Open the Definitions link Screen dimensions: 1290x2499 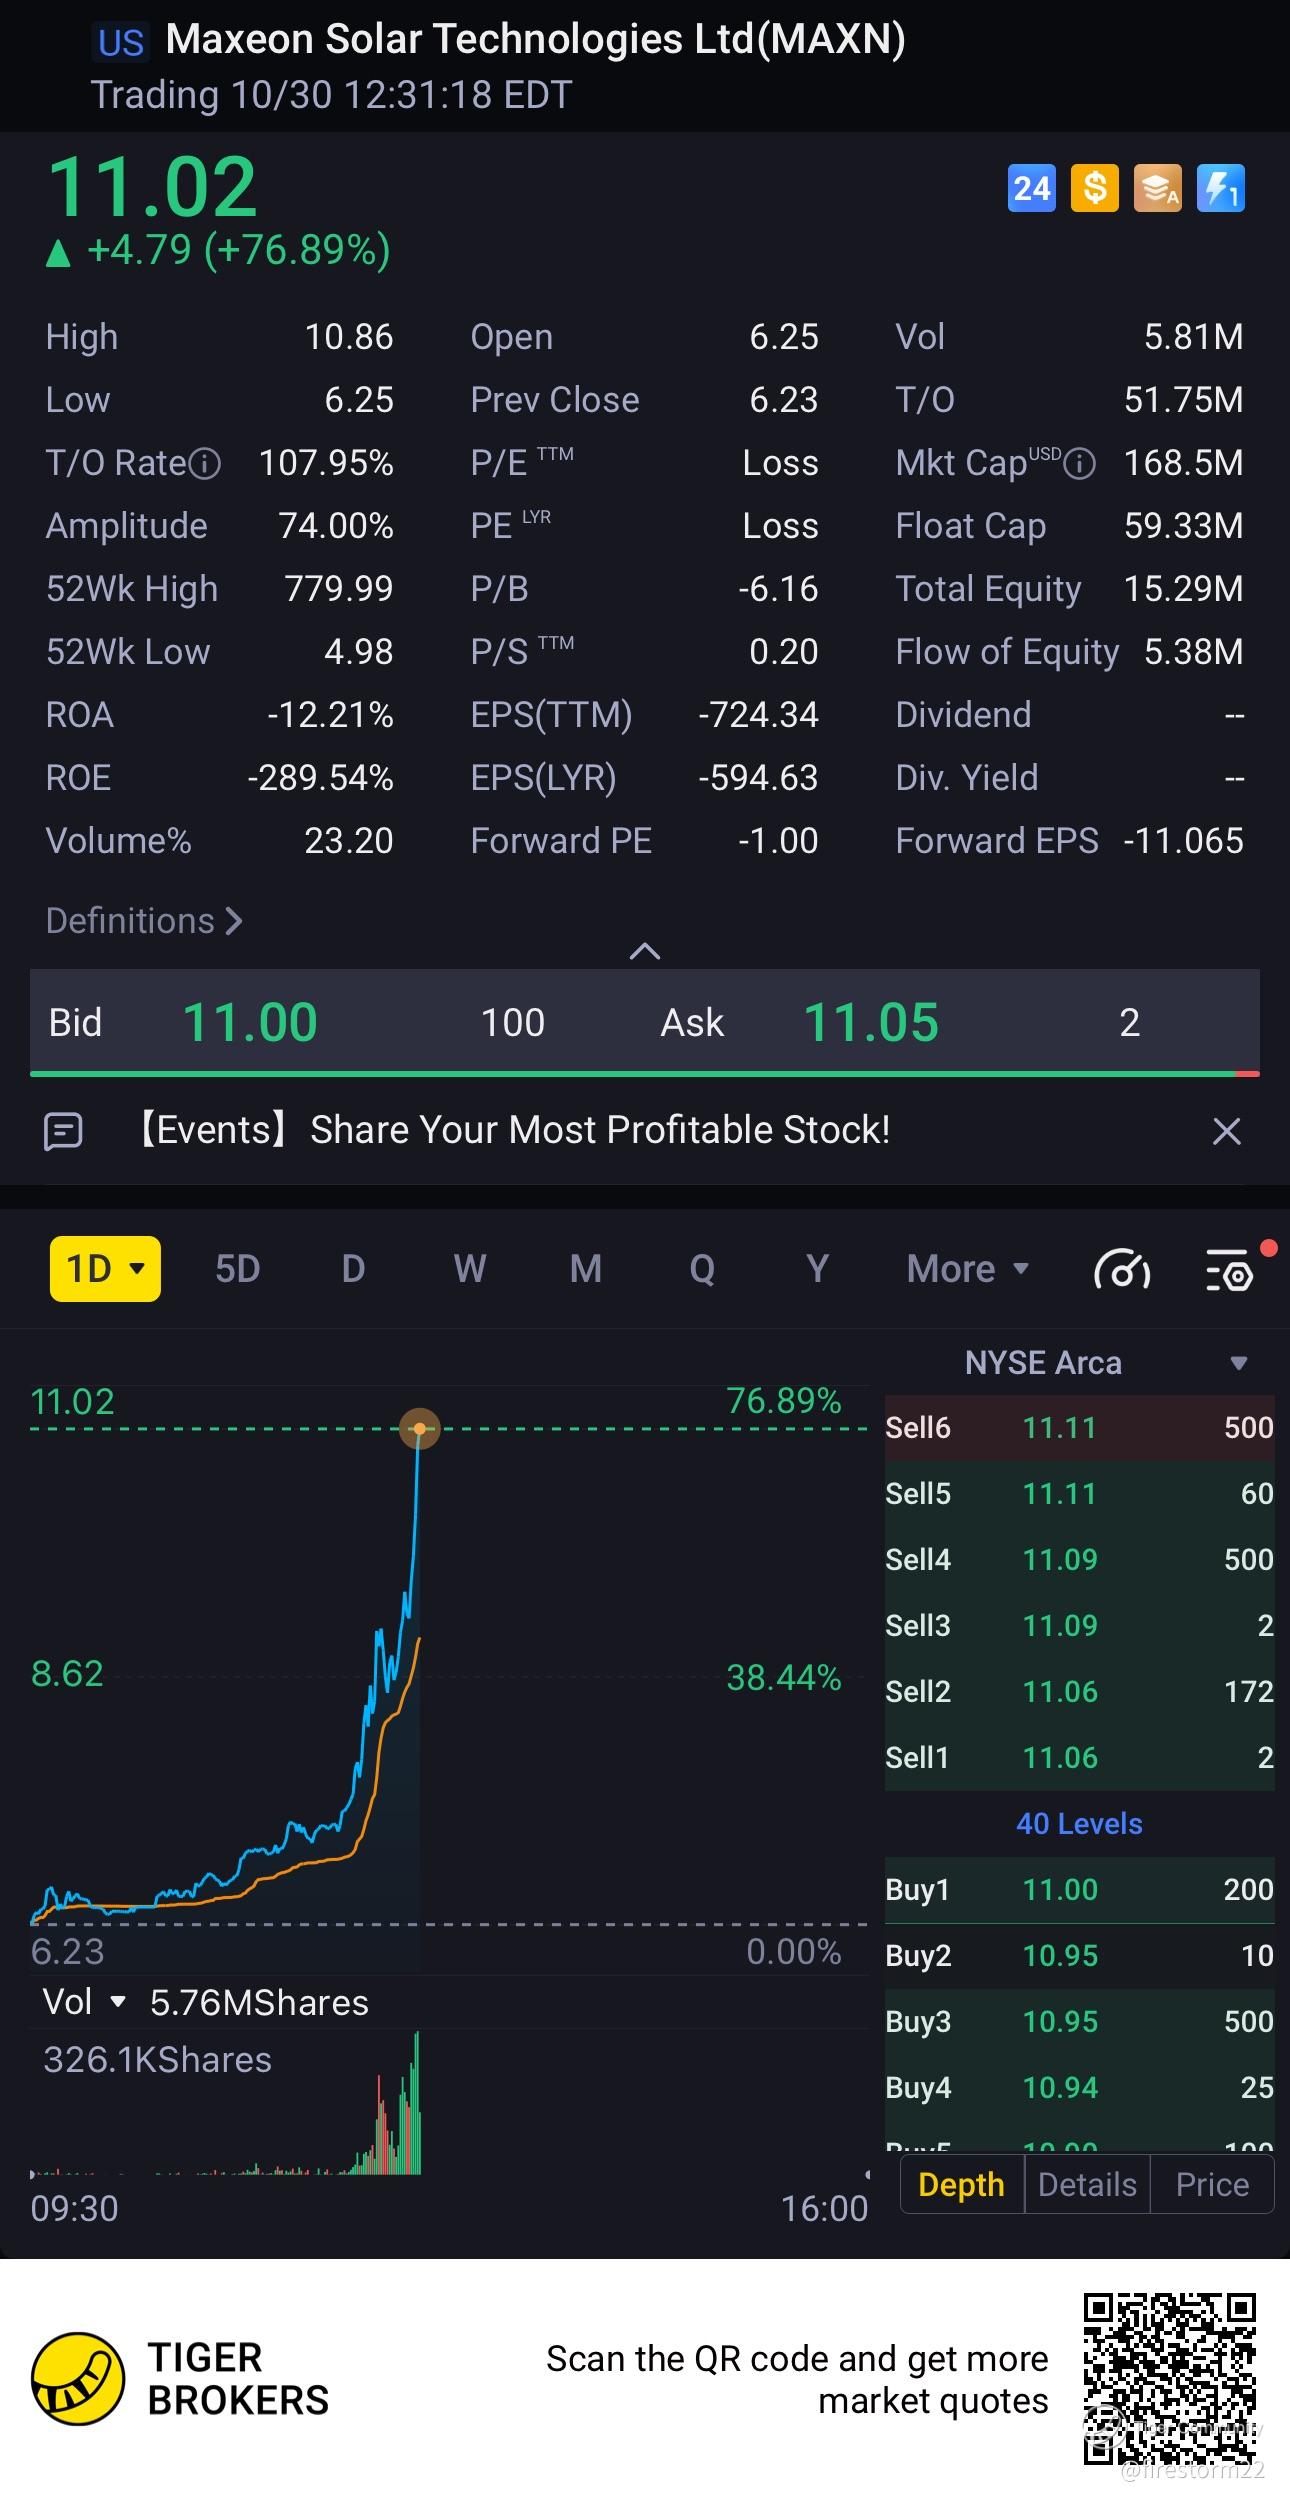pyautogui.click(x=144, y=921)
